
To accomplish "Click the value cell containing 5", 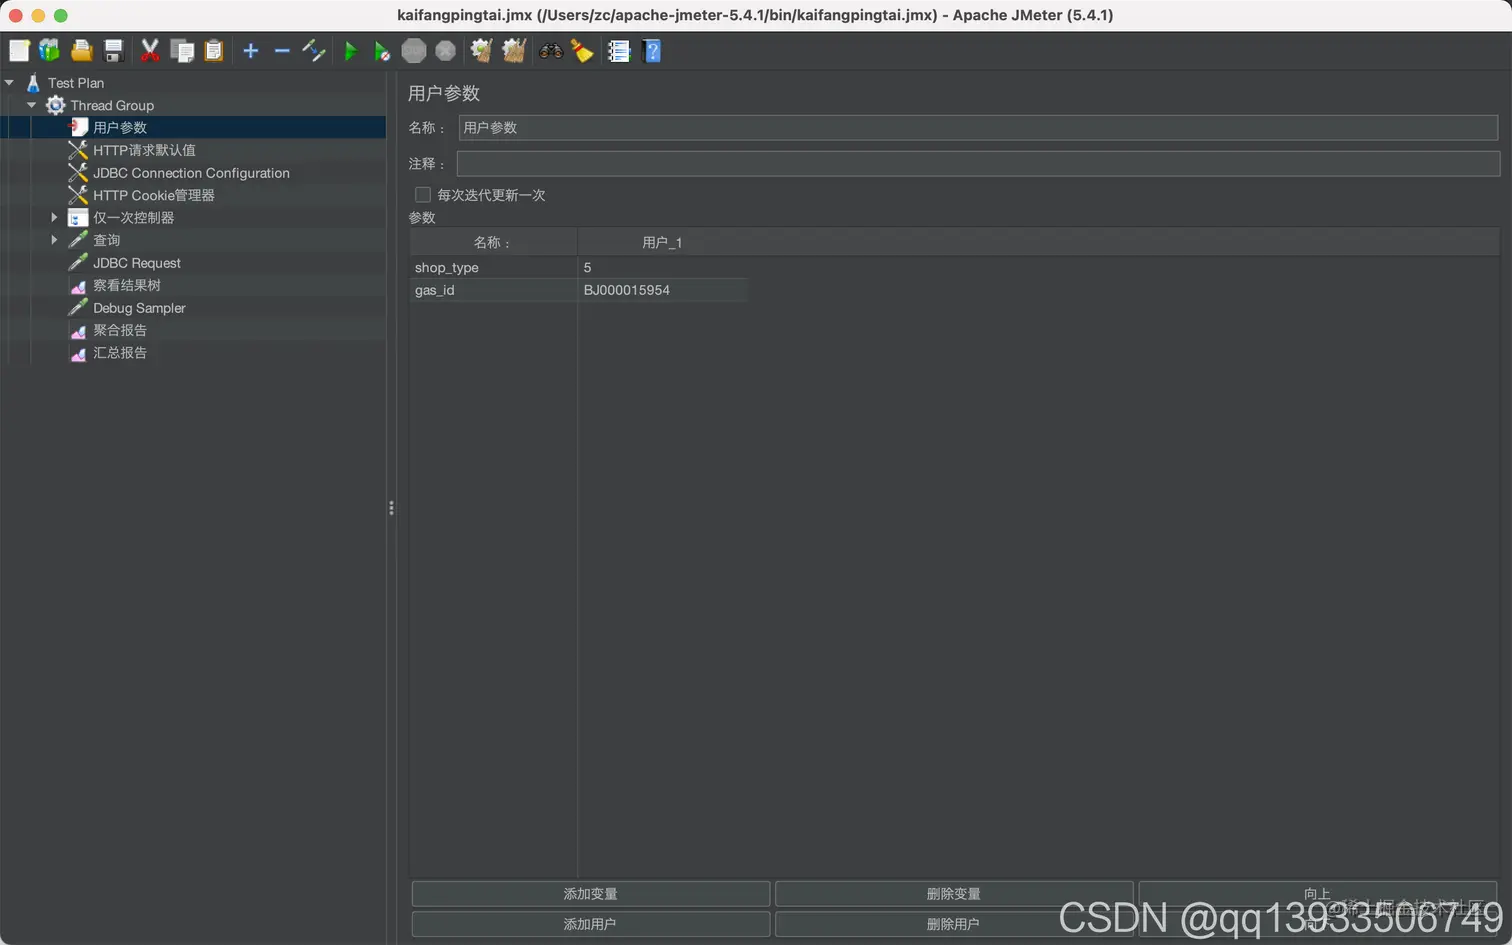I will pos(662,267).
